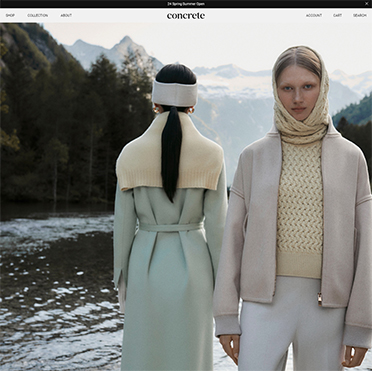
Task: Open the COLLECTION menu
Action: point(38,15)
